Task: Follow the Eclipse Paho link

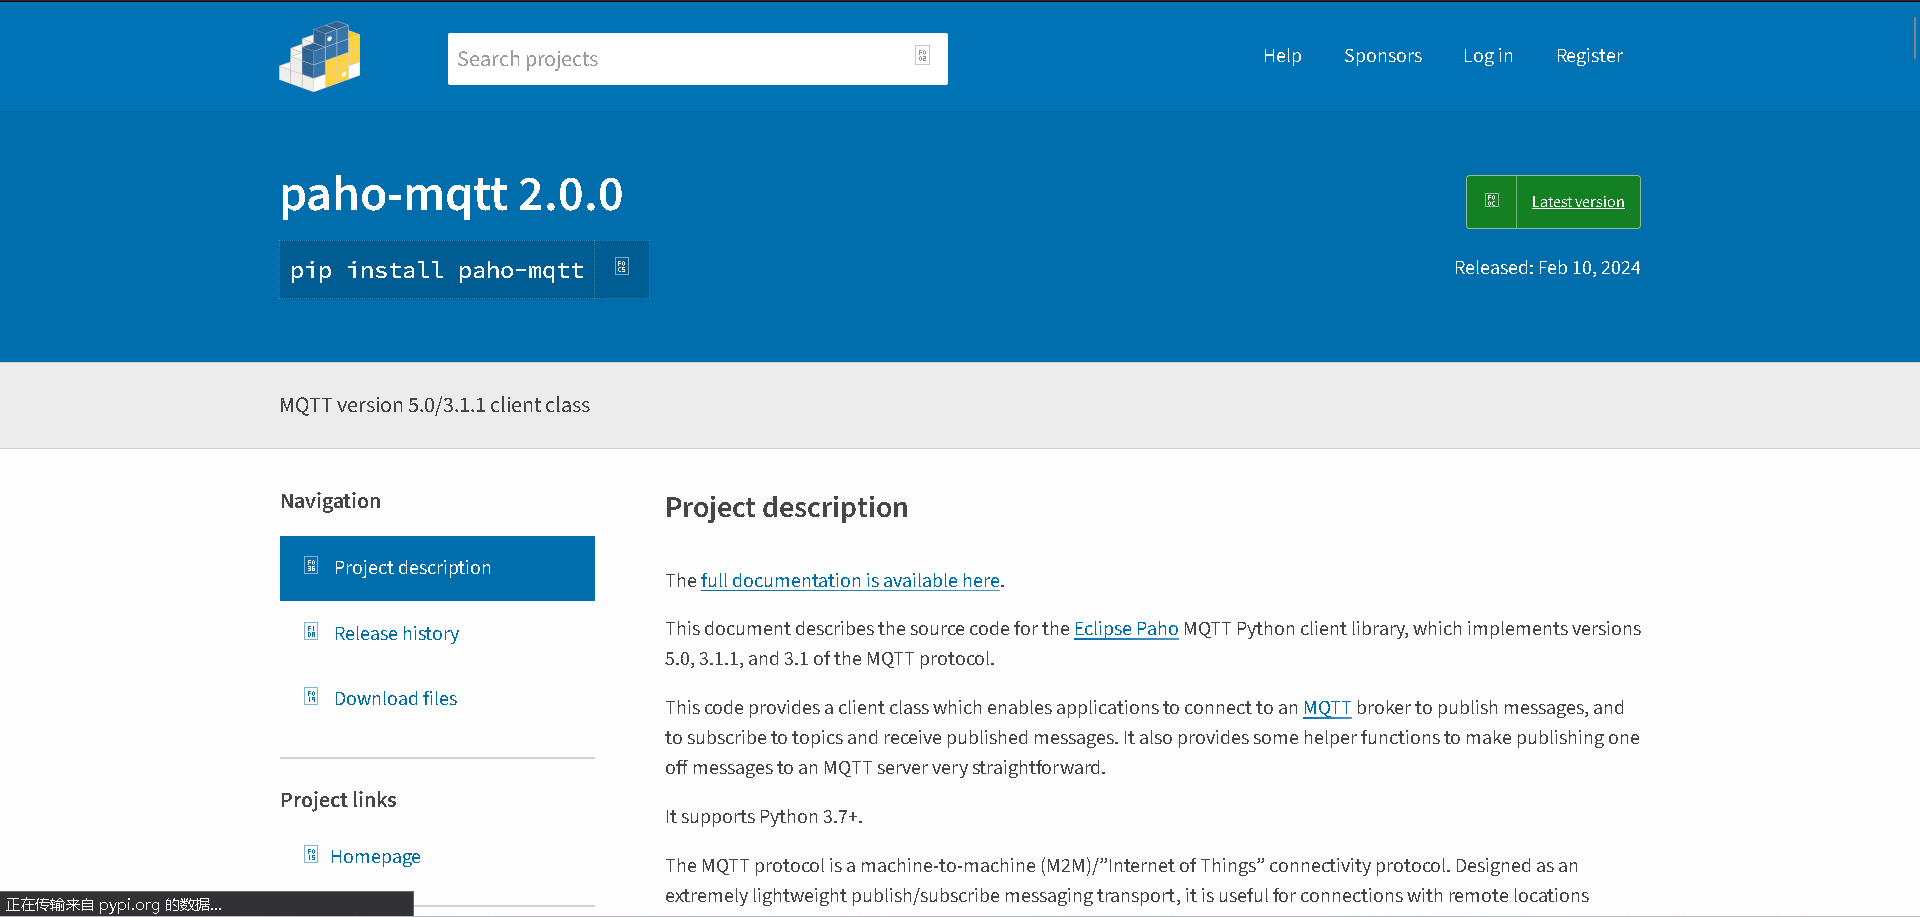Action: point(1126,629)
